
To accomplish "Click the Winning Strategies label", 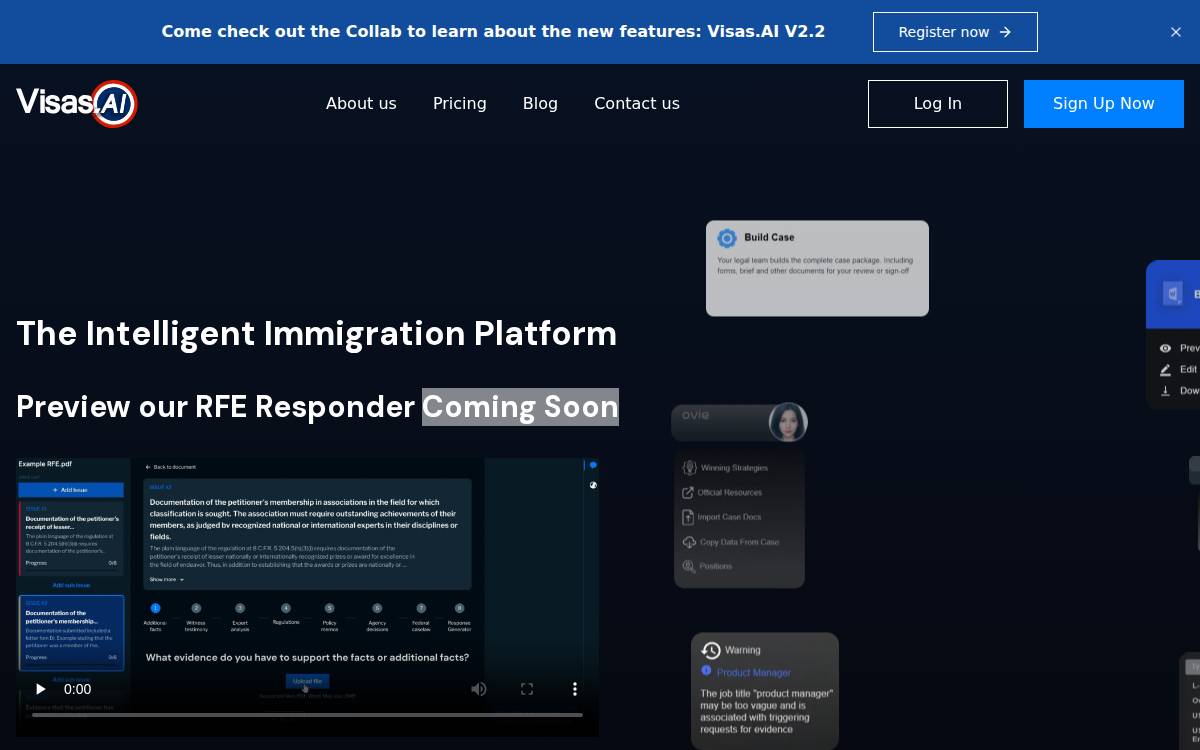I will click(x=734, y=468).
